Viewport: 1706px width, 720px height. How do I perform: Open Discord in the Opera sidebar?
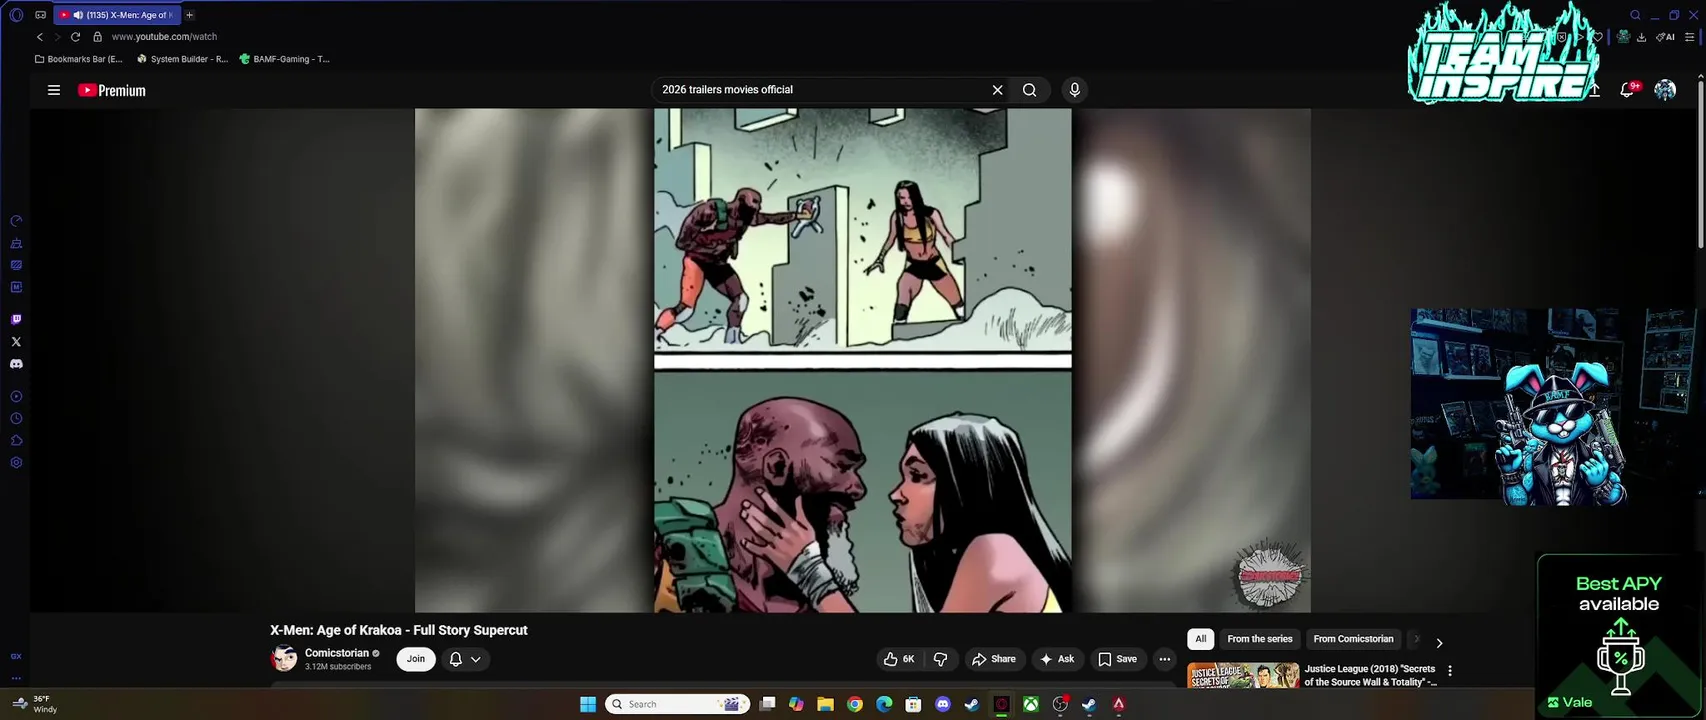16,364
